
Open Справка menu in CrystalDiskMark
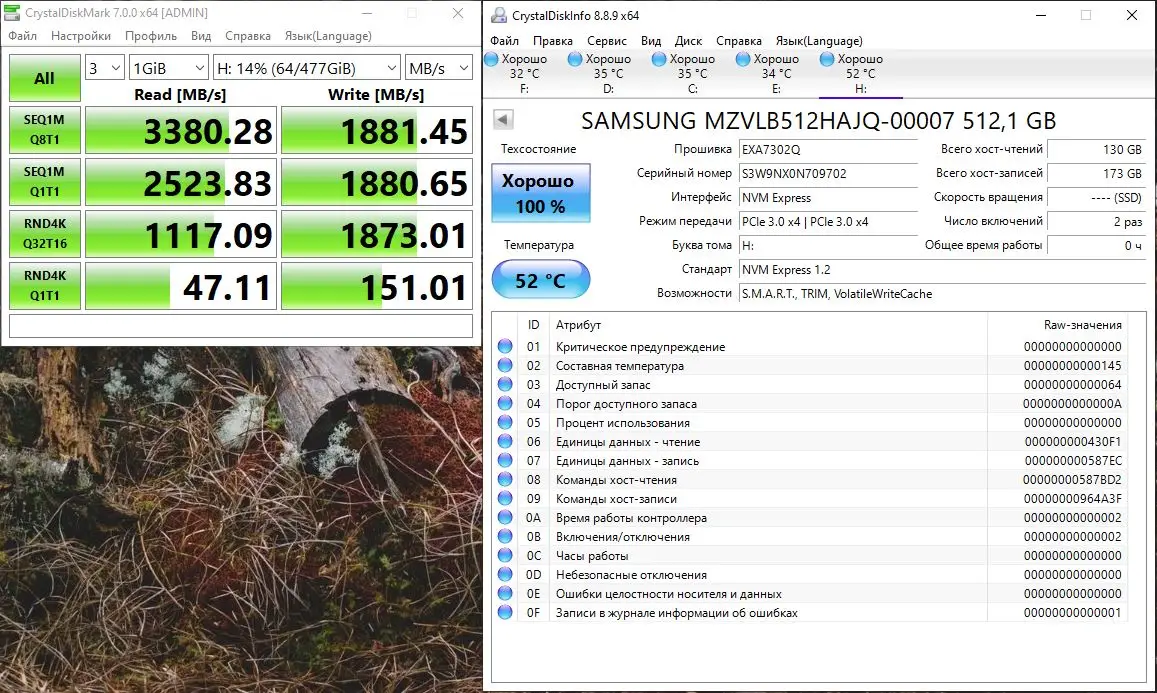pos(247,35)
